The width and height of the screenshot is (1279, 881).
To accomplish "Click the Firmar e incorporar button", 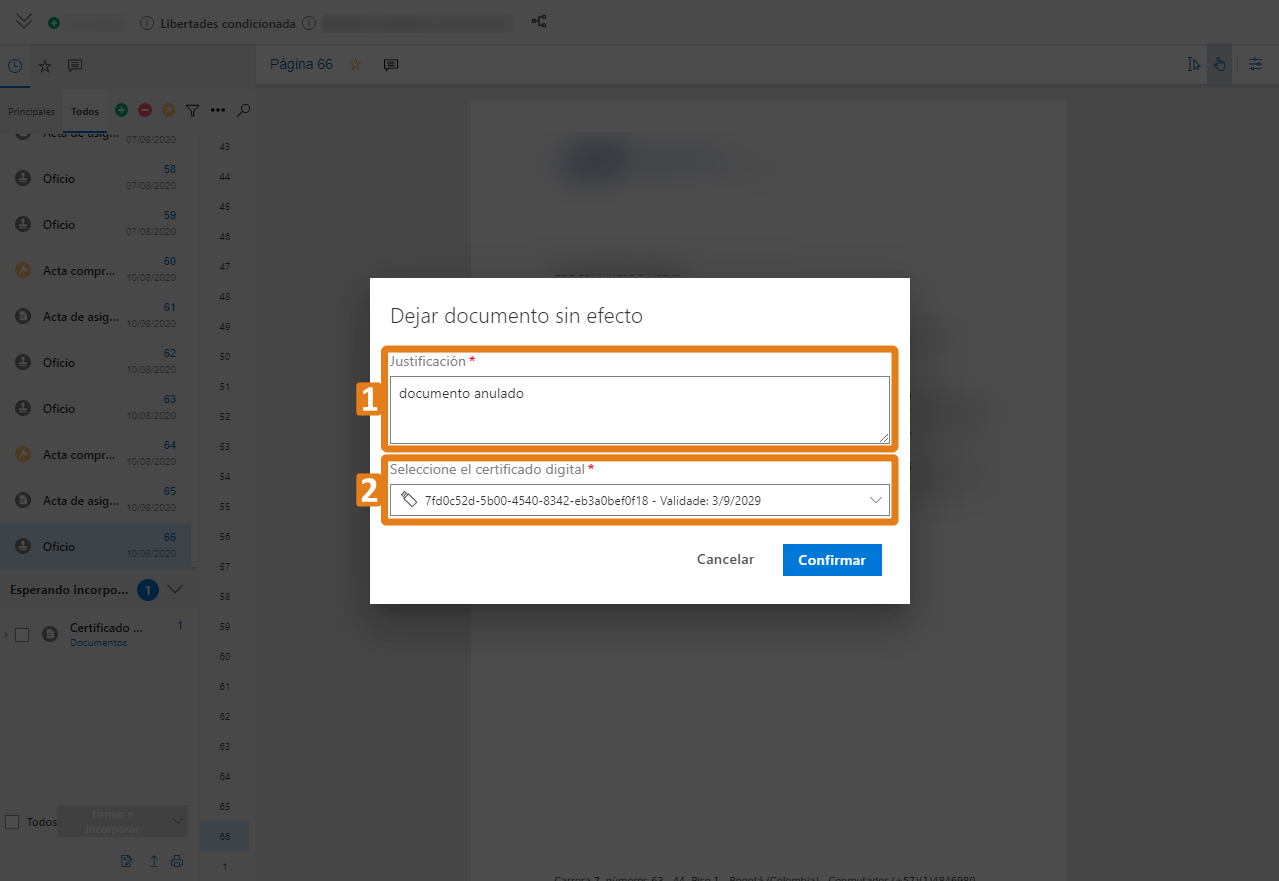I will tap(111, 821).
